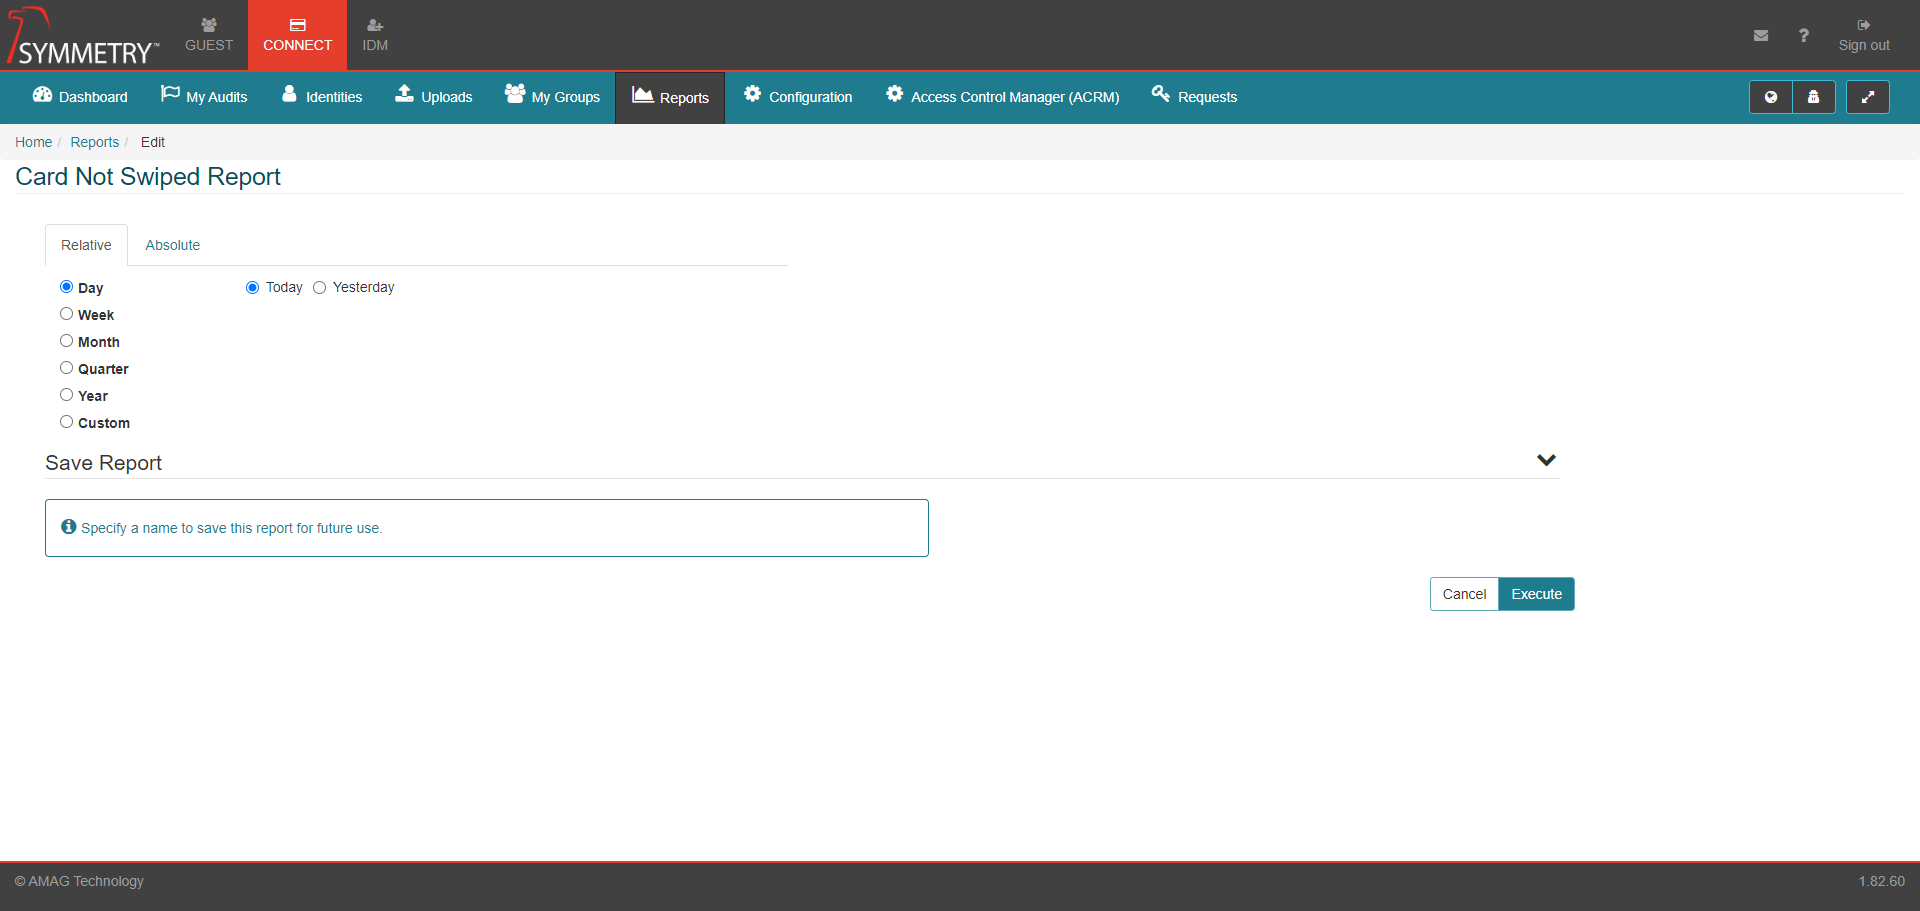Click the Execute button
Viewport: 1920px width, 911px height.
coord(1536,594)
